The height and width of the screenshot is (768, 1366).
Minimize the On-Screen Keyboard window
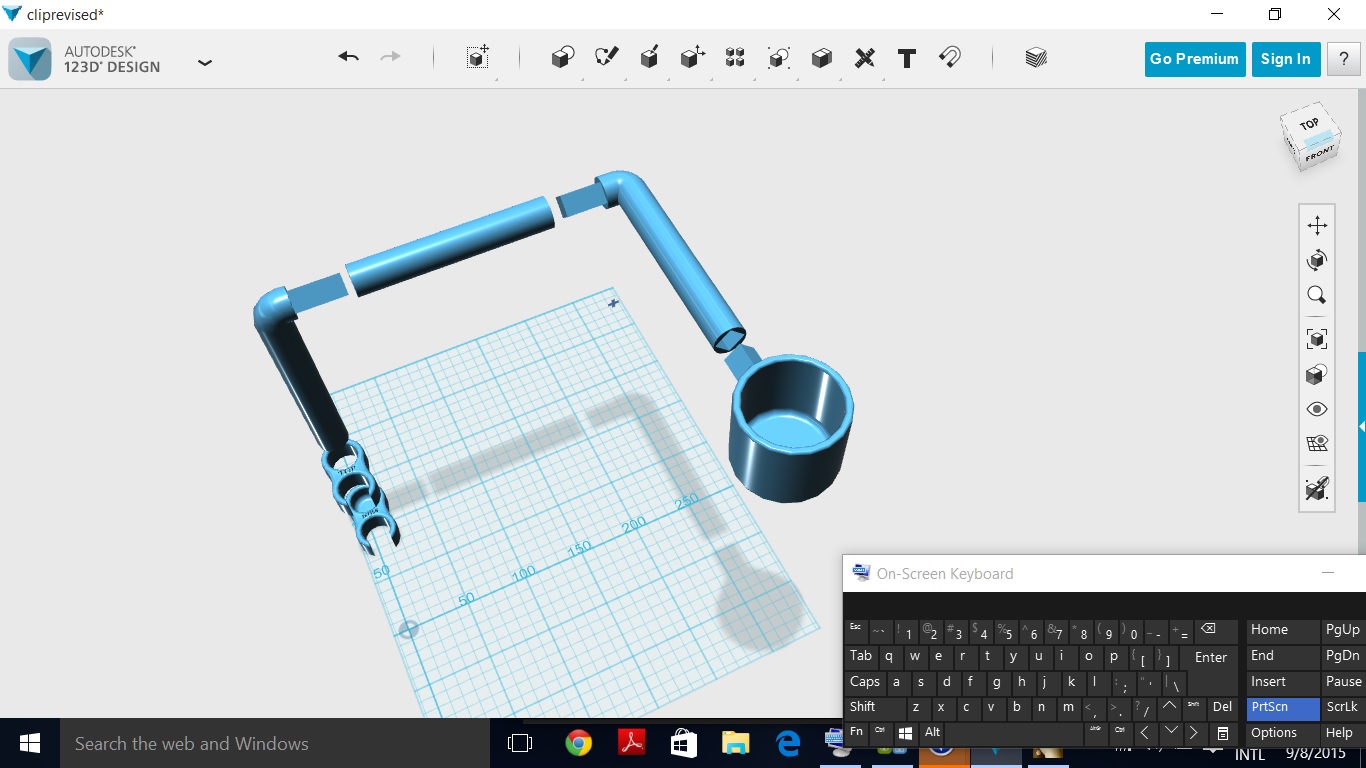click(x=1328, y=573)
